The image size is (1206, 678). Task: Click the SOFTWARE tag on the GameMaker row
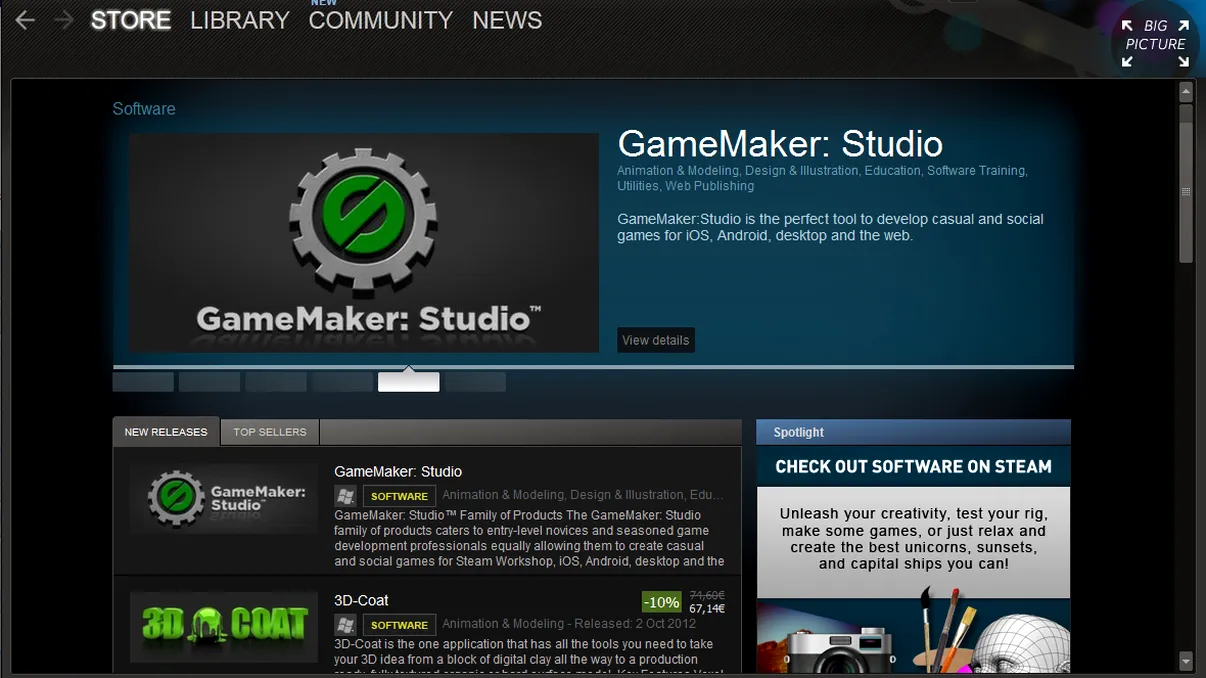click(x=399, y=496)
